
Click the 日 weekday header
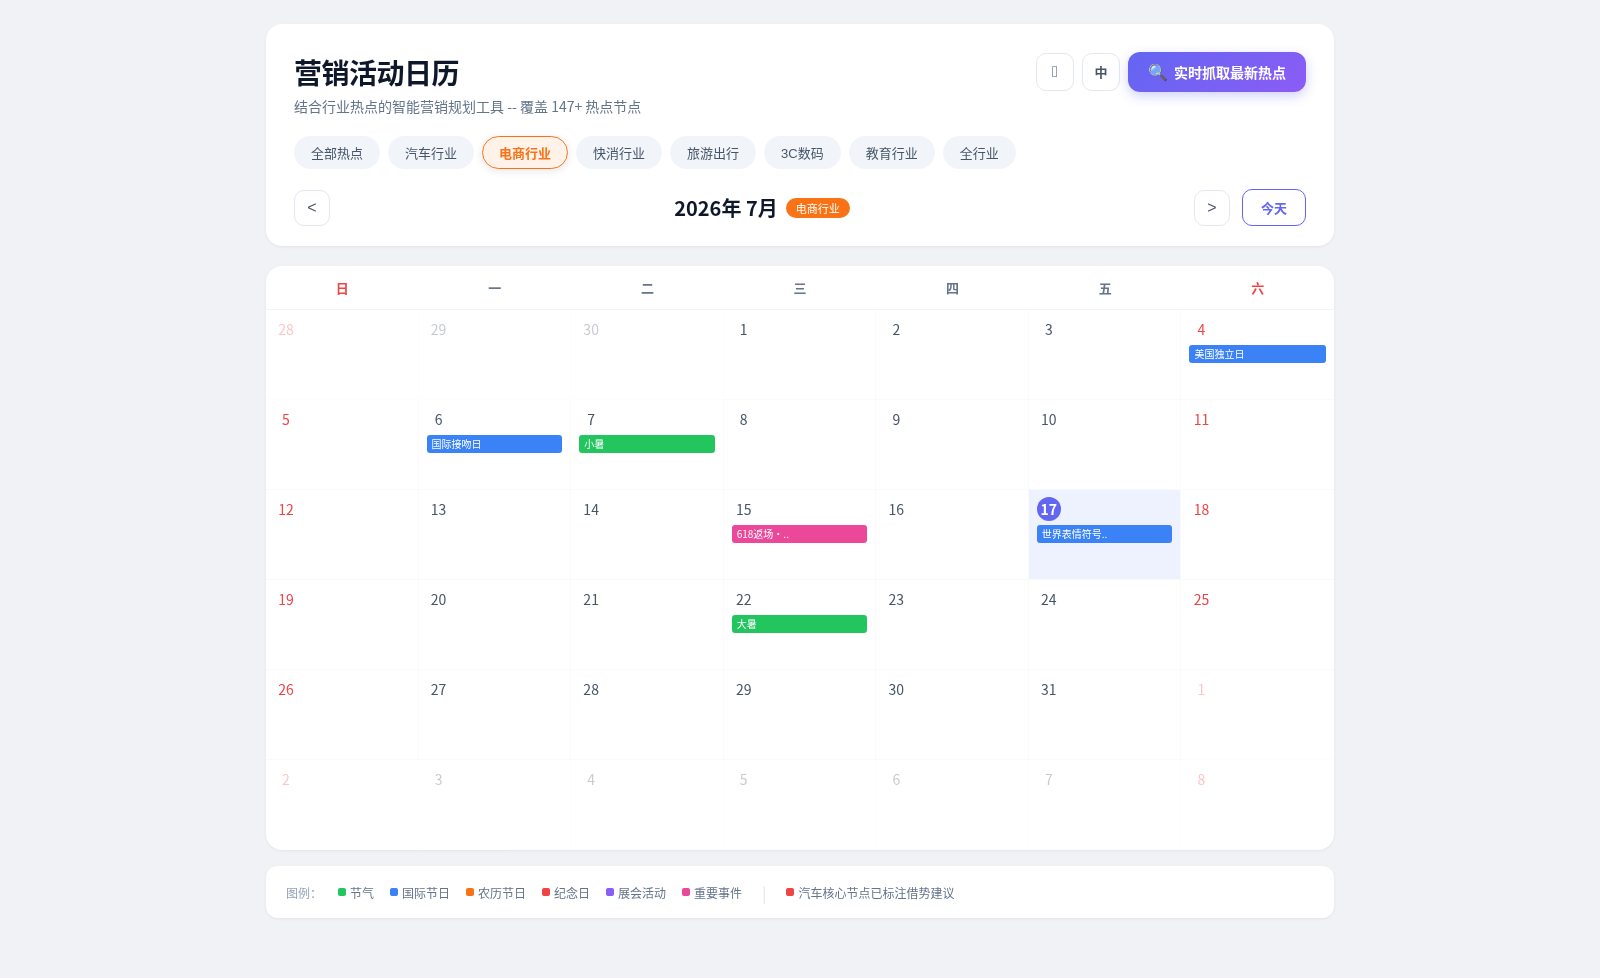coord(342,289)
